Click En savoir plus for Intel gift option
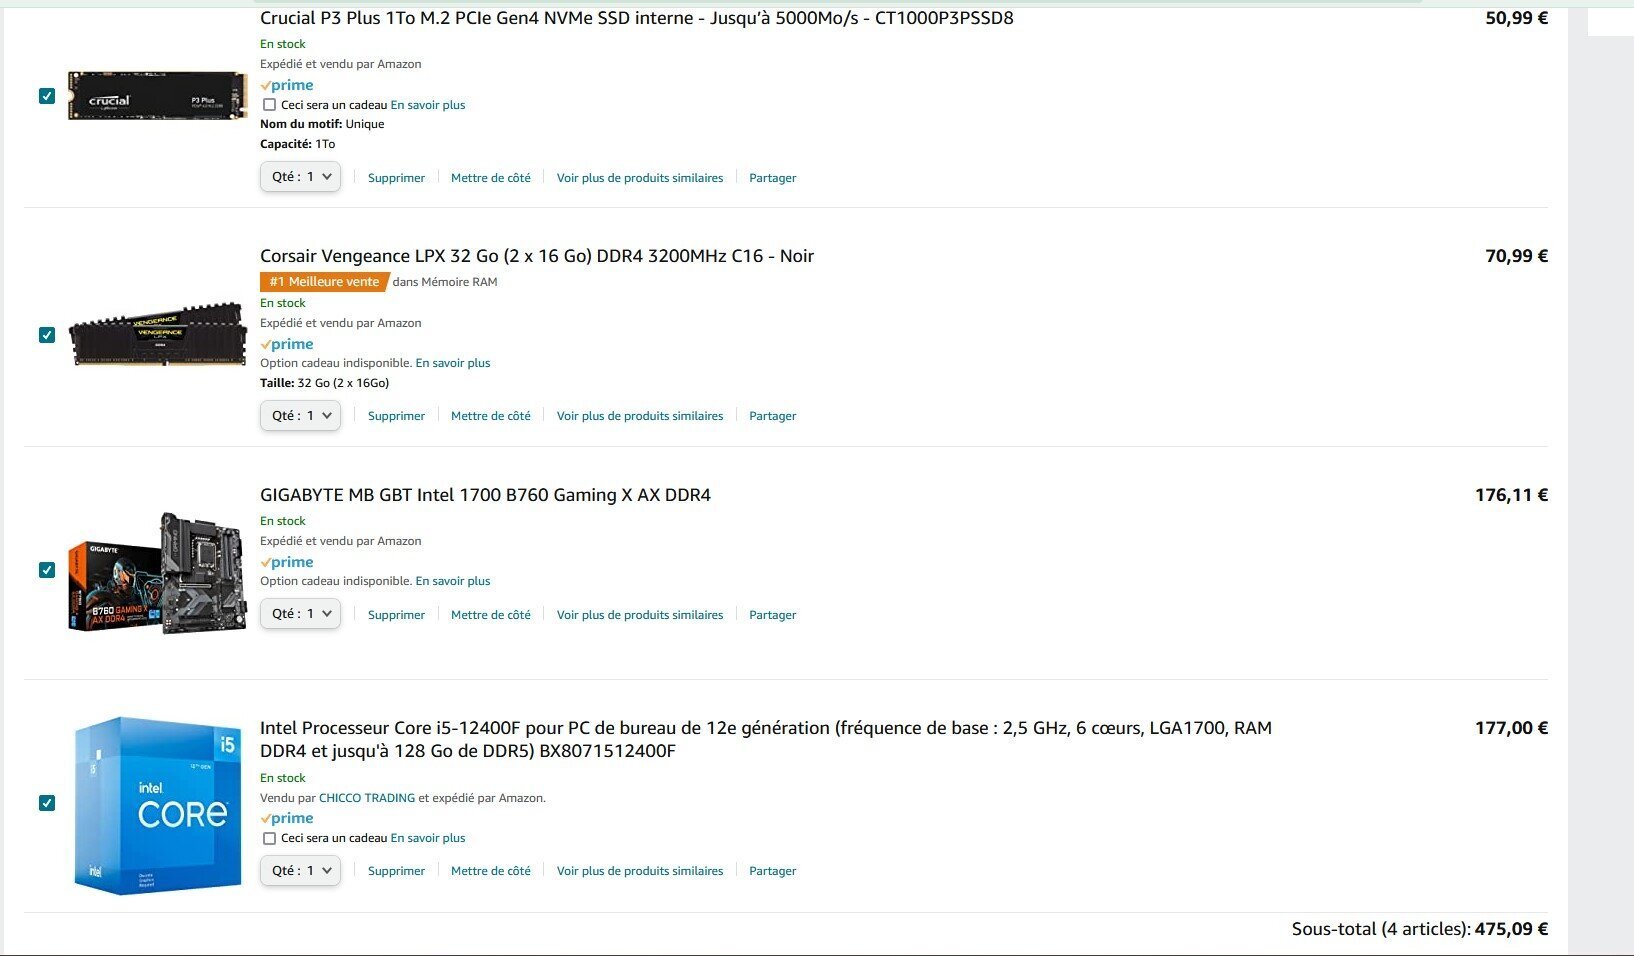This screenshot has height=956, width=1634. point(428,838)
